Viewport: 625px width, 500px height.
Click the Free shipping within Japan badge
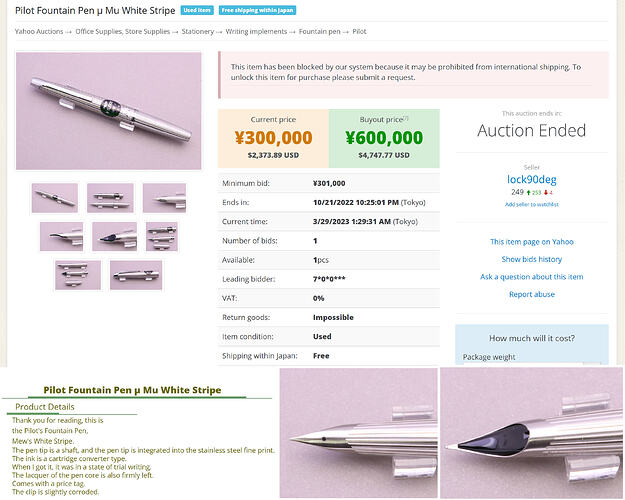point(257,10)
